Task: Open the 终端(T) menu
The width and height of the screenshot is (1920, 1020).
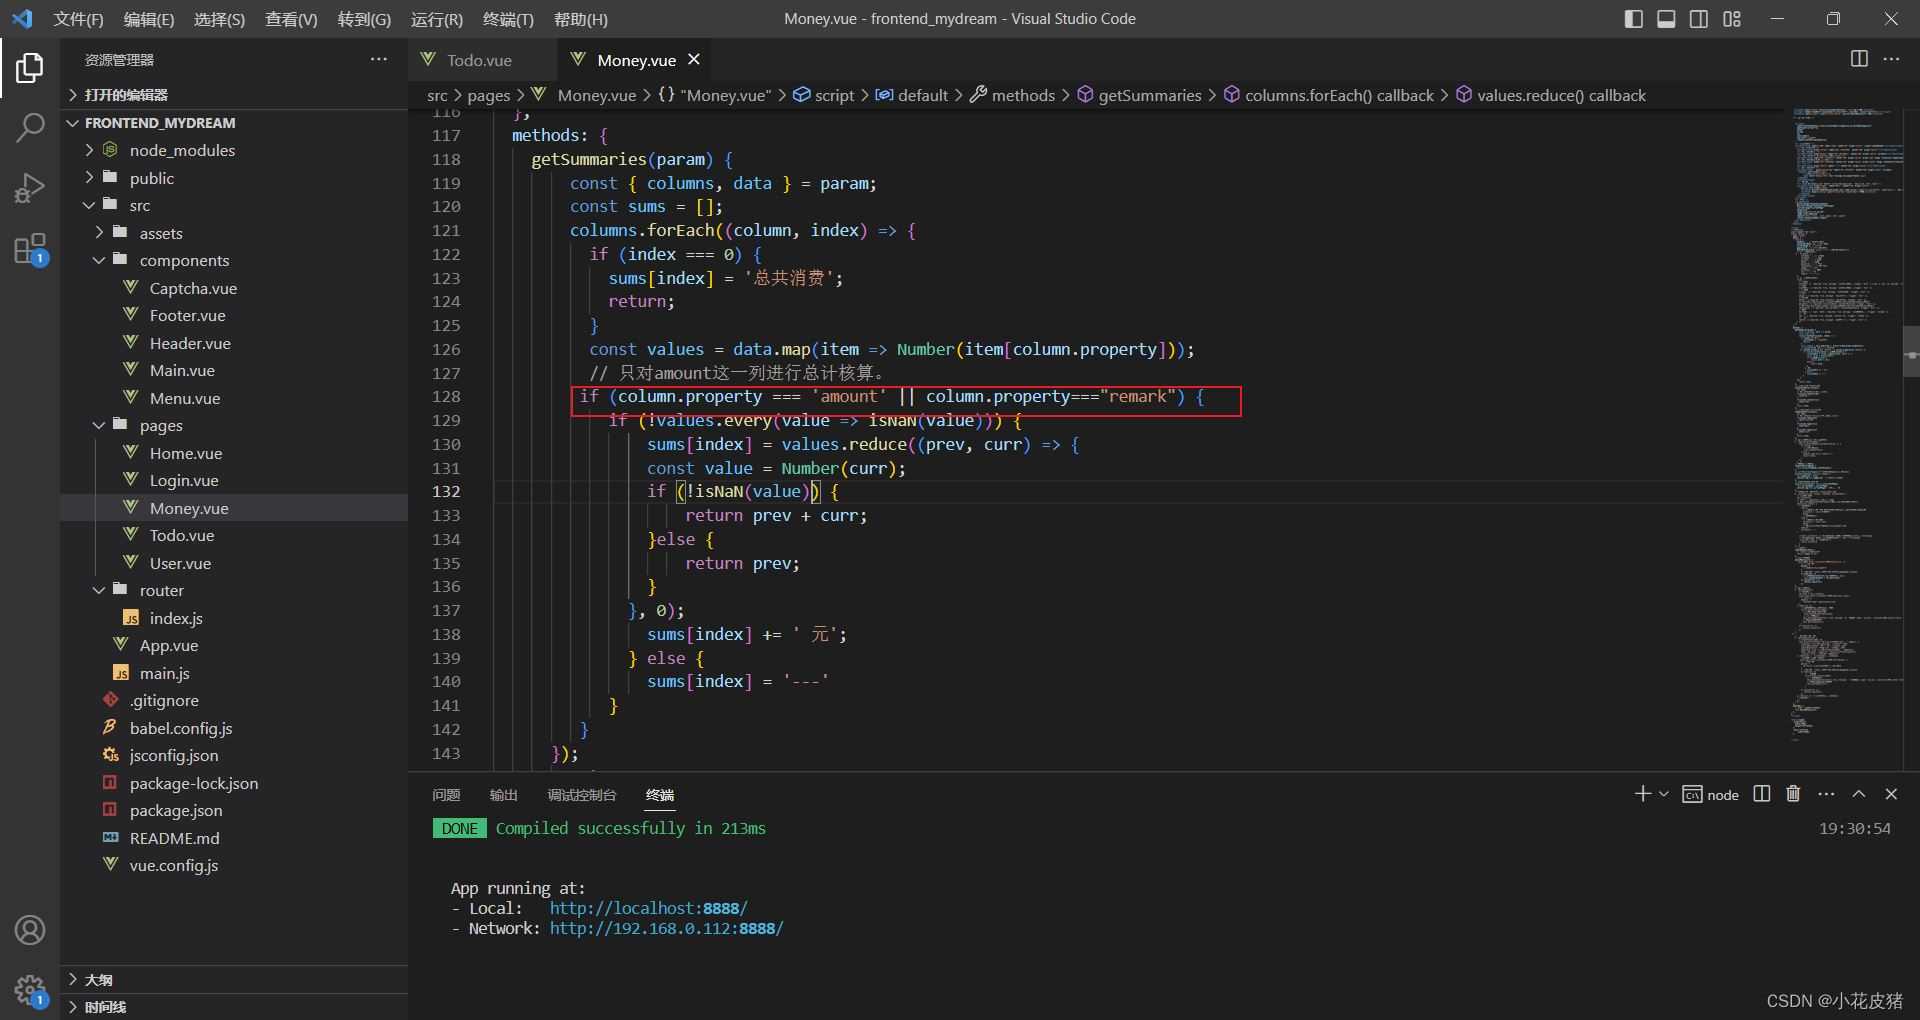Action: pyautogui.click(x=508, y=19)
